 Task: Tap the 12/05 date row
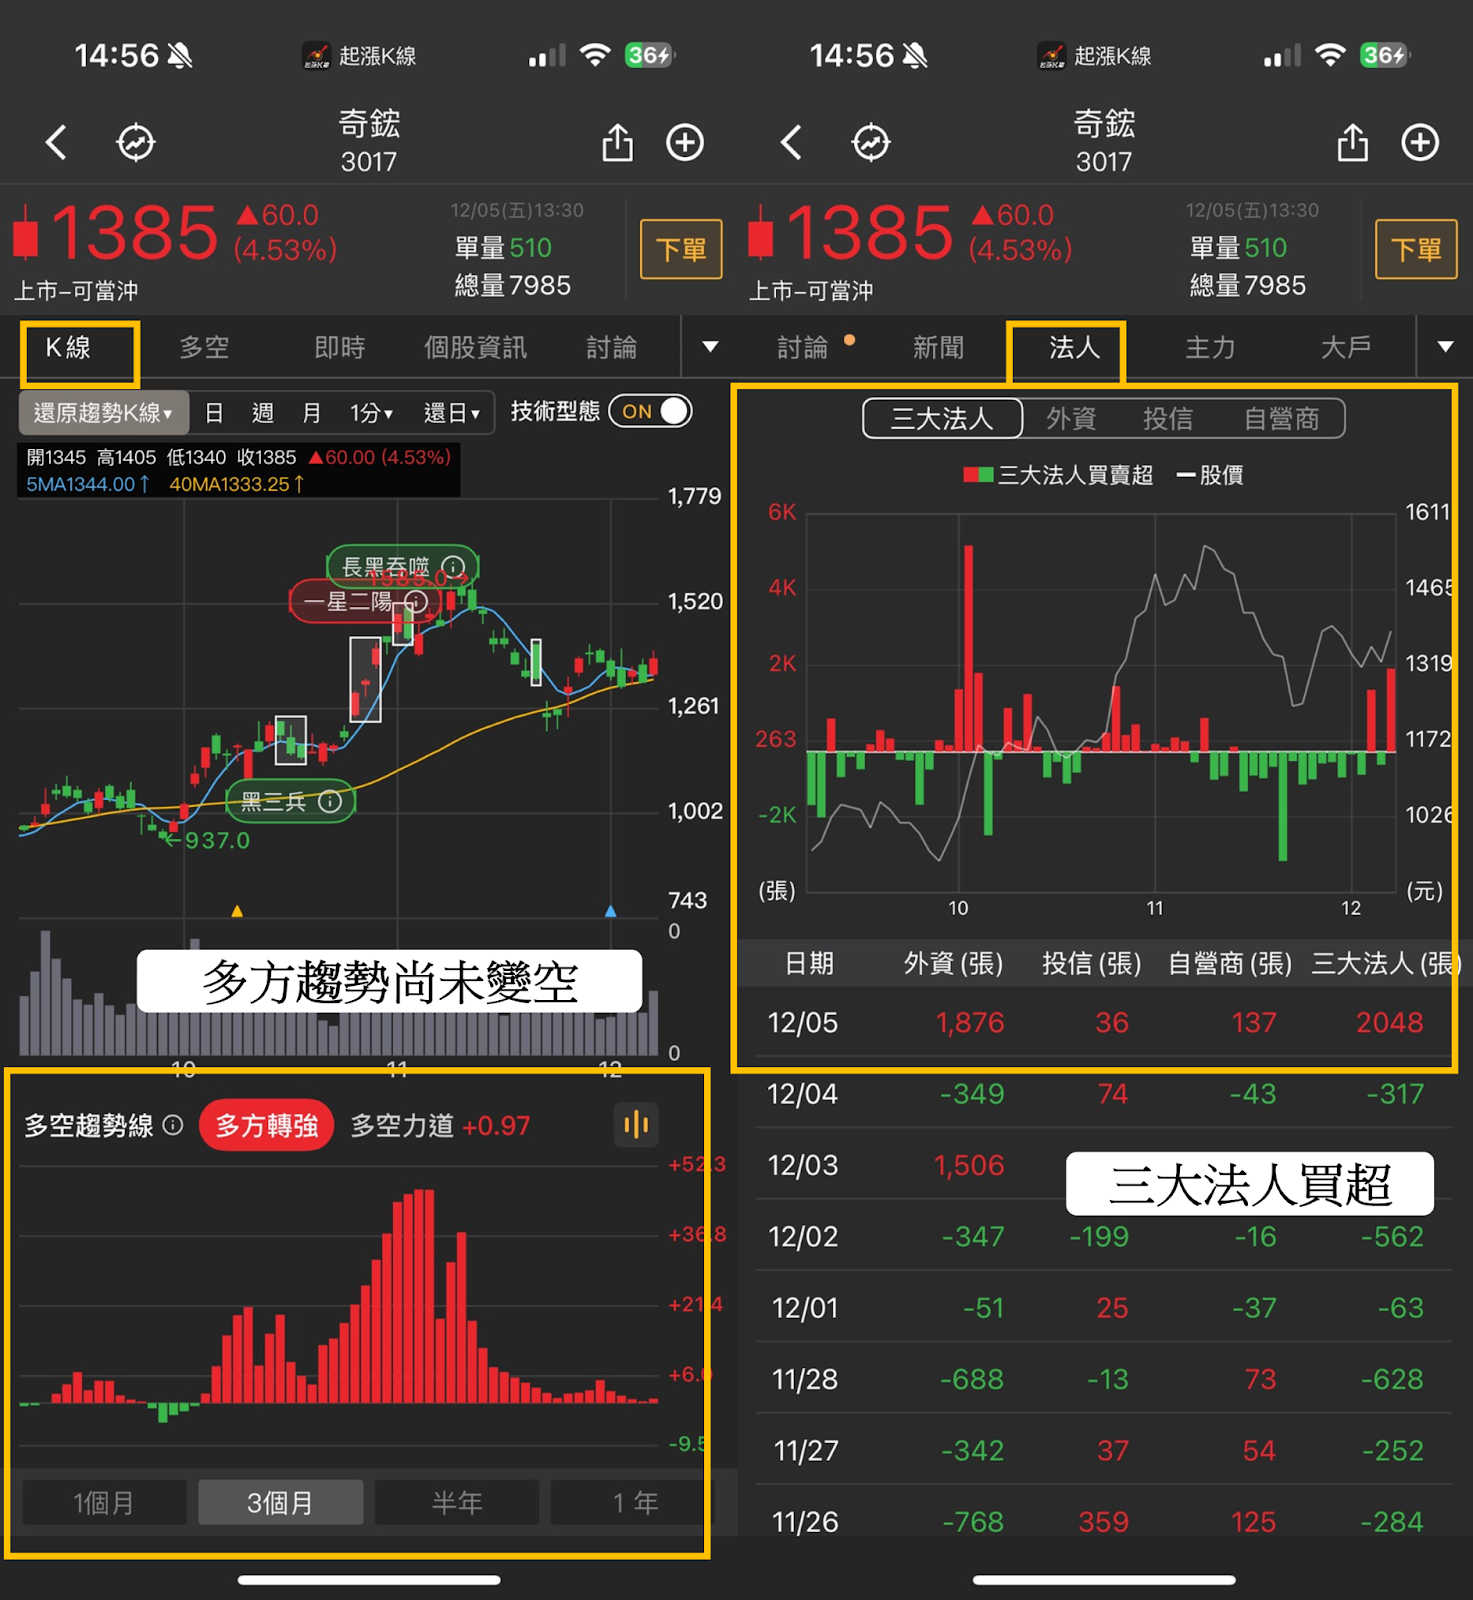[x=1104, y=1023]
